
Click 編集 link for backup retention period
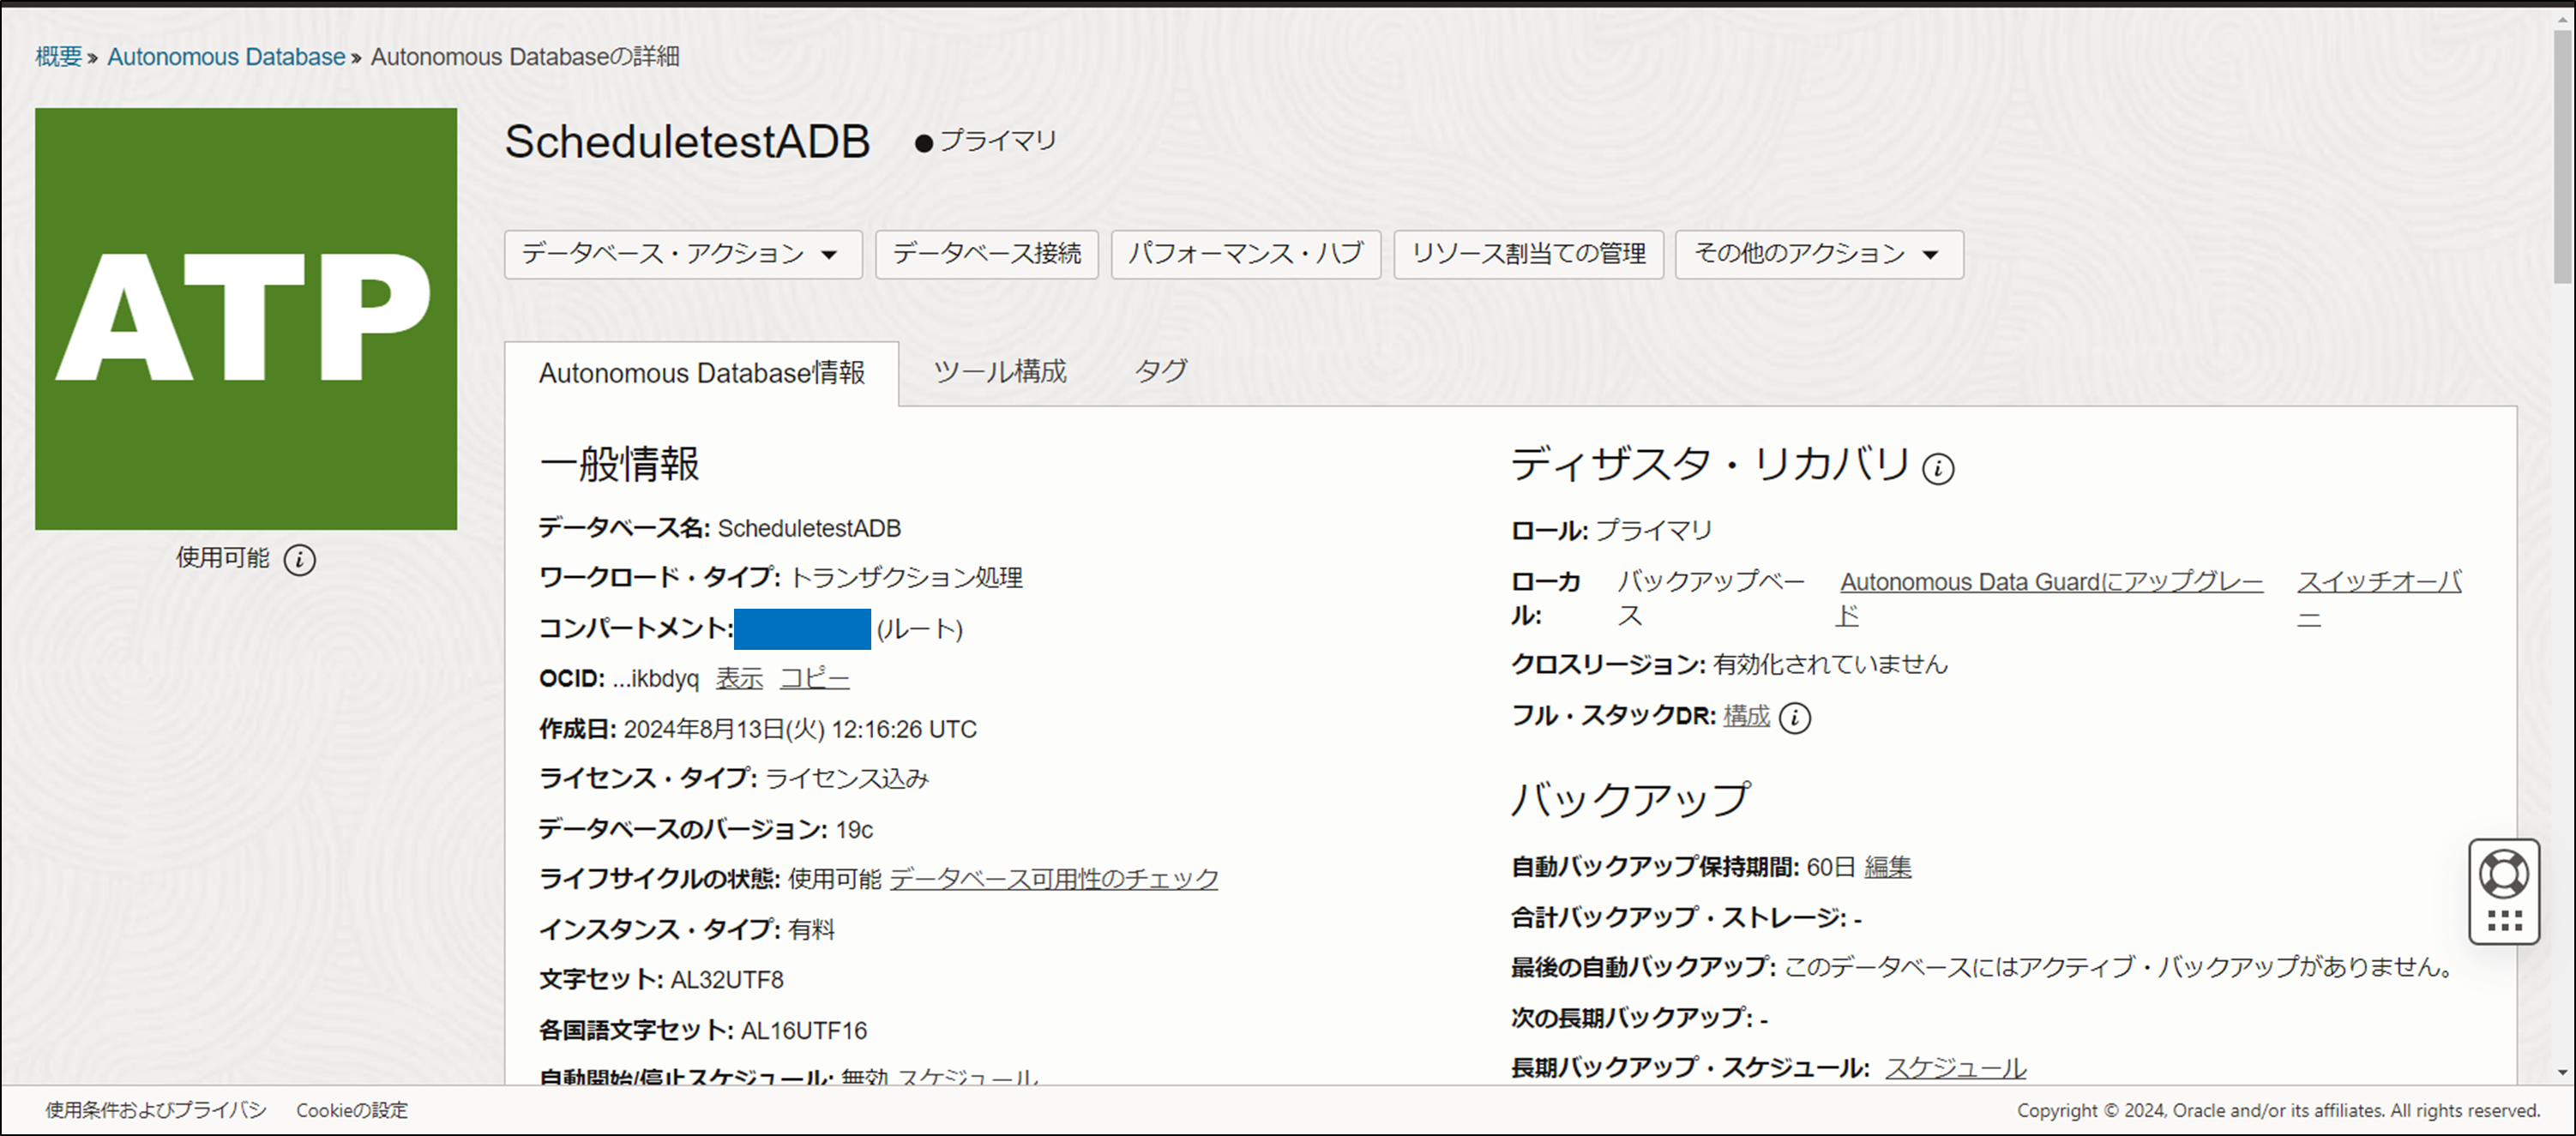(1887, 866)
